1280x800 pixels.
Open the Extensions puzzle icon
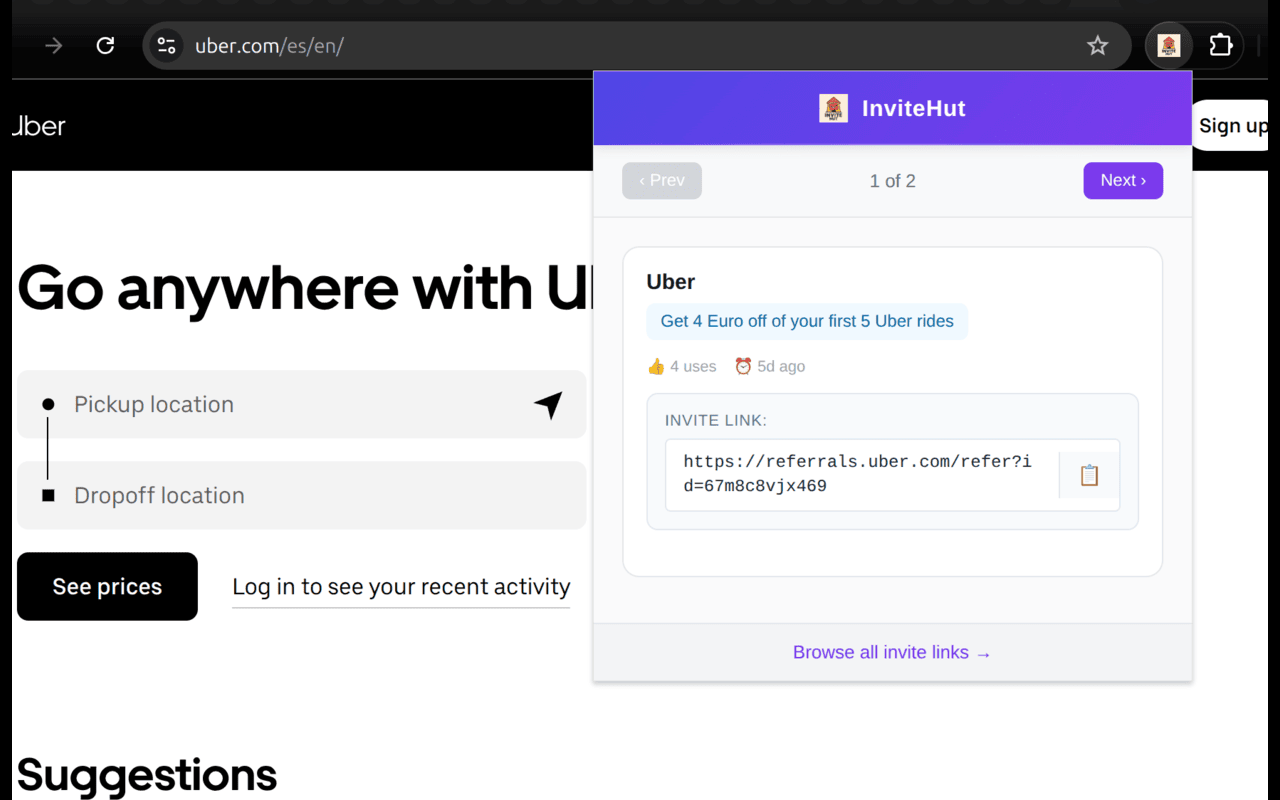(1220, 46)
